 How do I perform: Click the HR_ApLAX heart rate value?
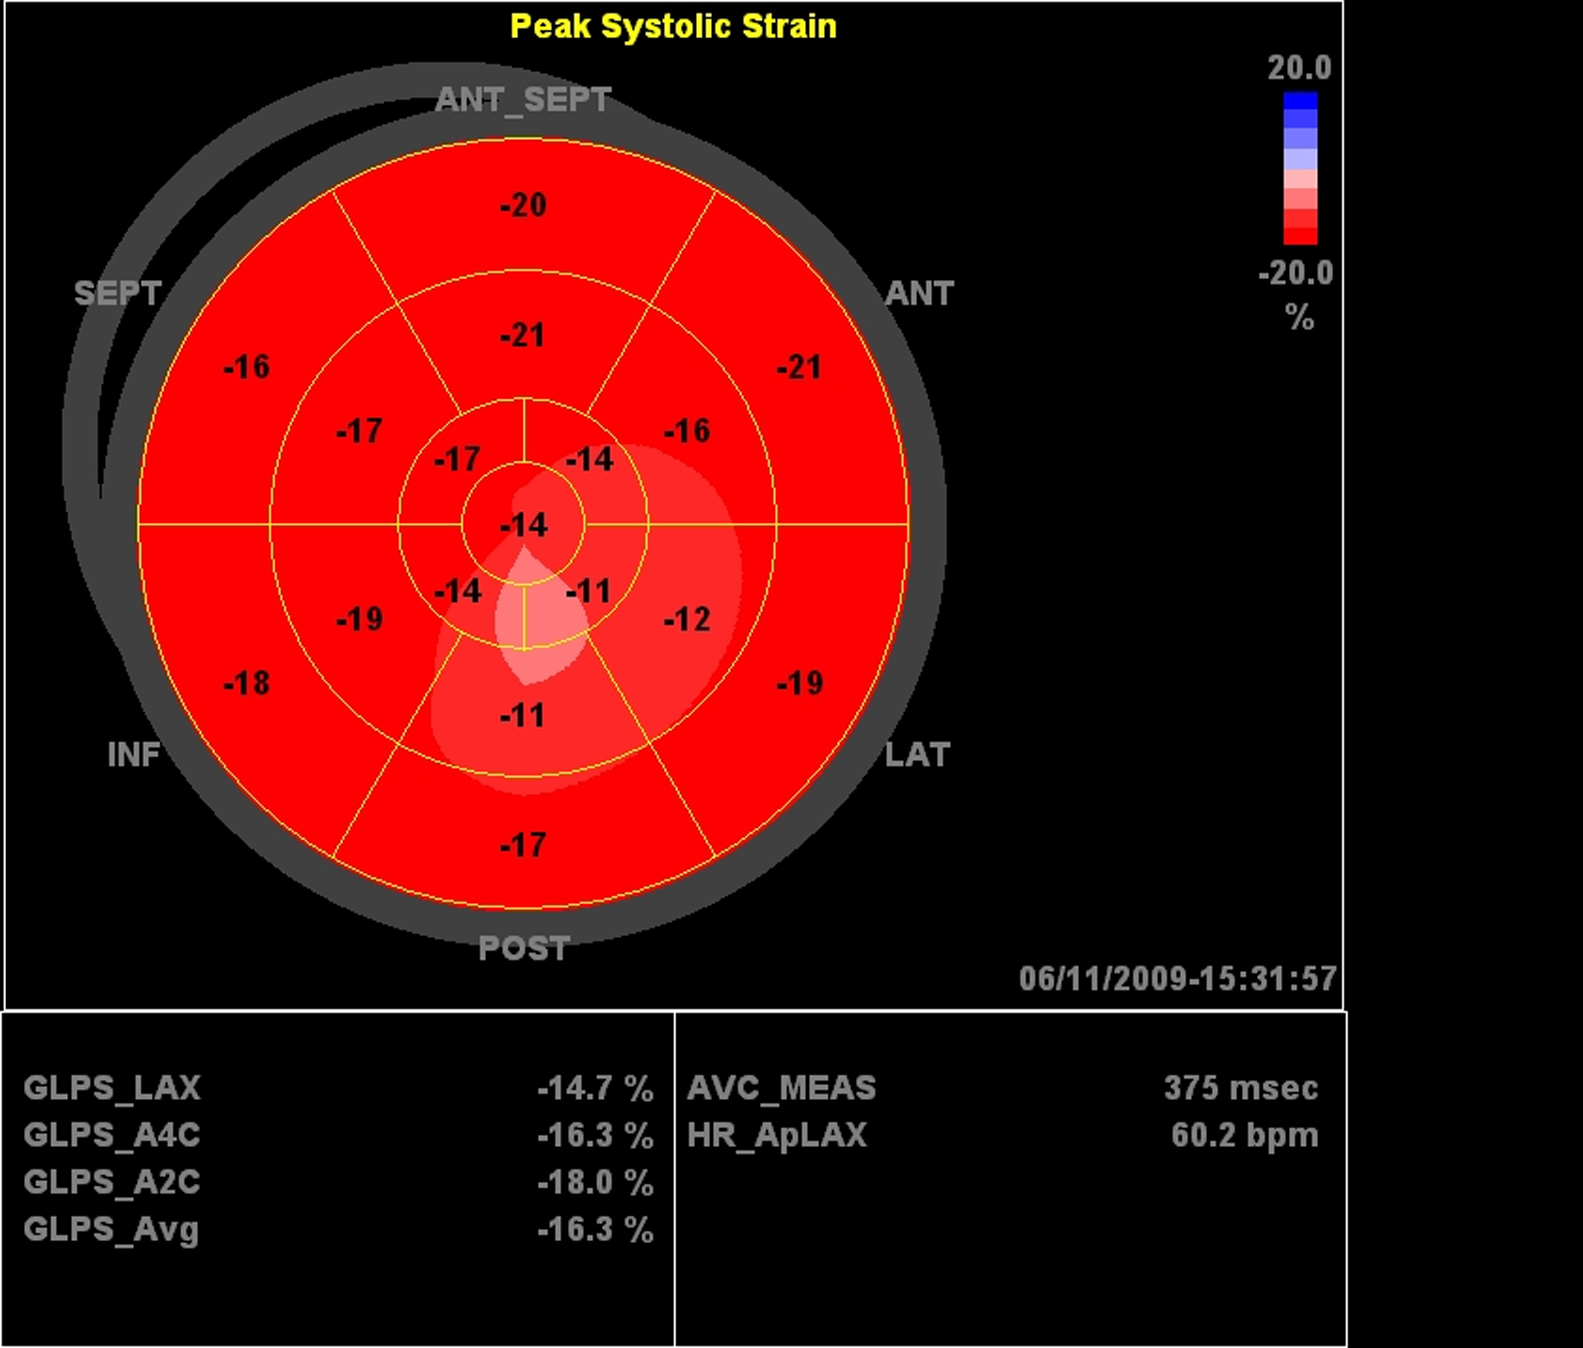1244,1135
